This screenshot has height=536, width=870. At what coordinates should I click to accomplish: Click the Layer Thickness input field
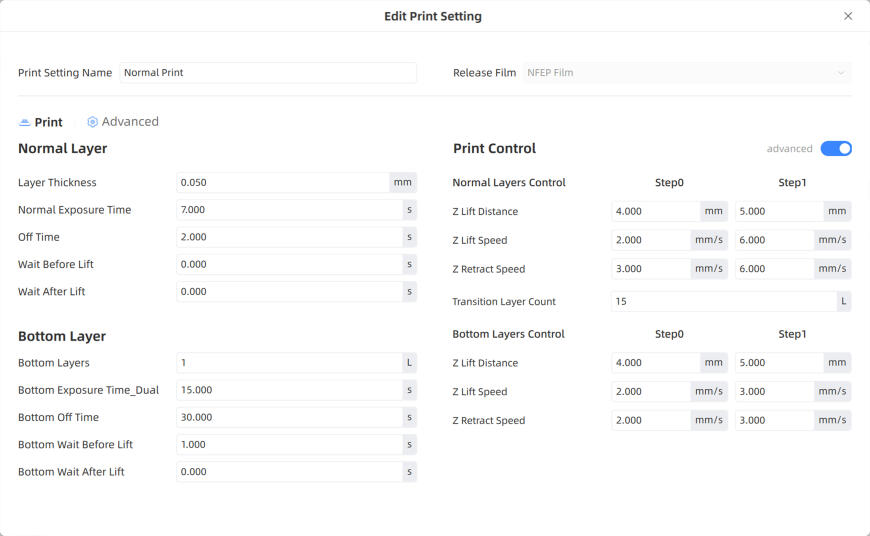(x=283, y=183)
